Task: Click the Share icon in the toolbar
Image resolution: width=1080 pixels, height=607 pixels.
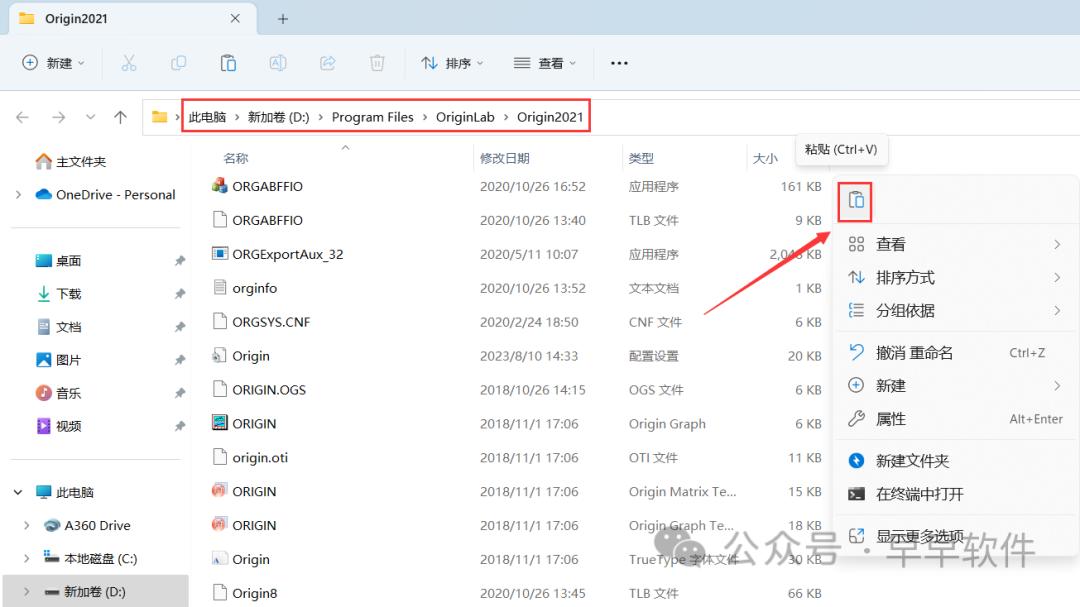Action: 327,62
